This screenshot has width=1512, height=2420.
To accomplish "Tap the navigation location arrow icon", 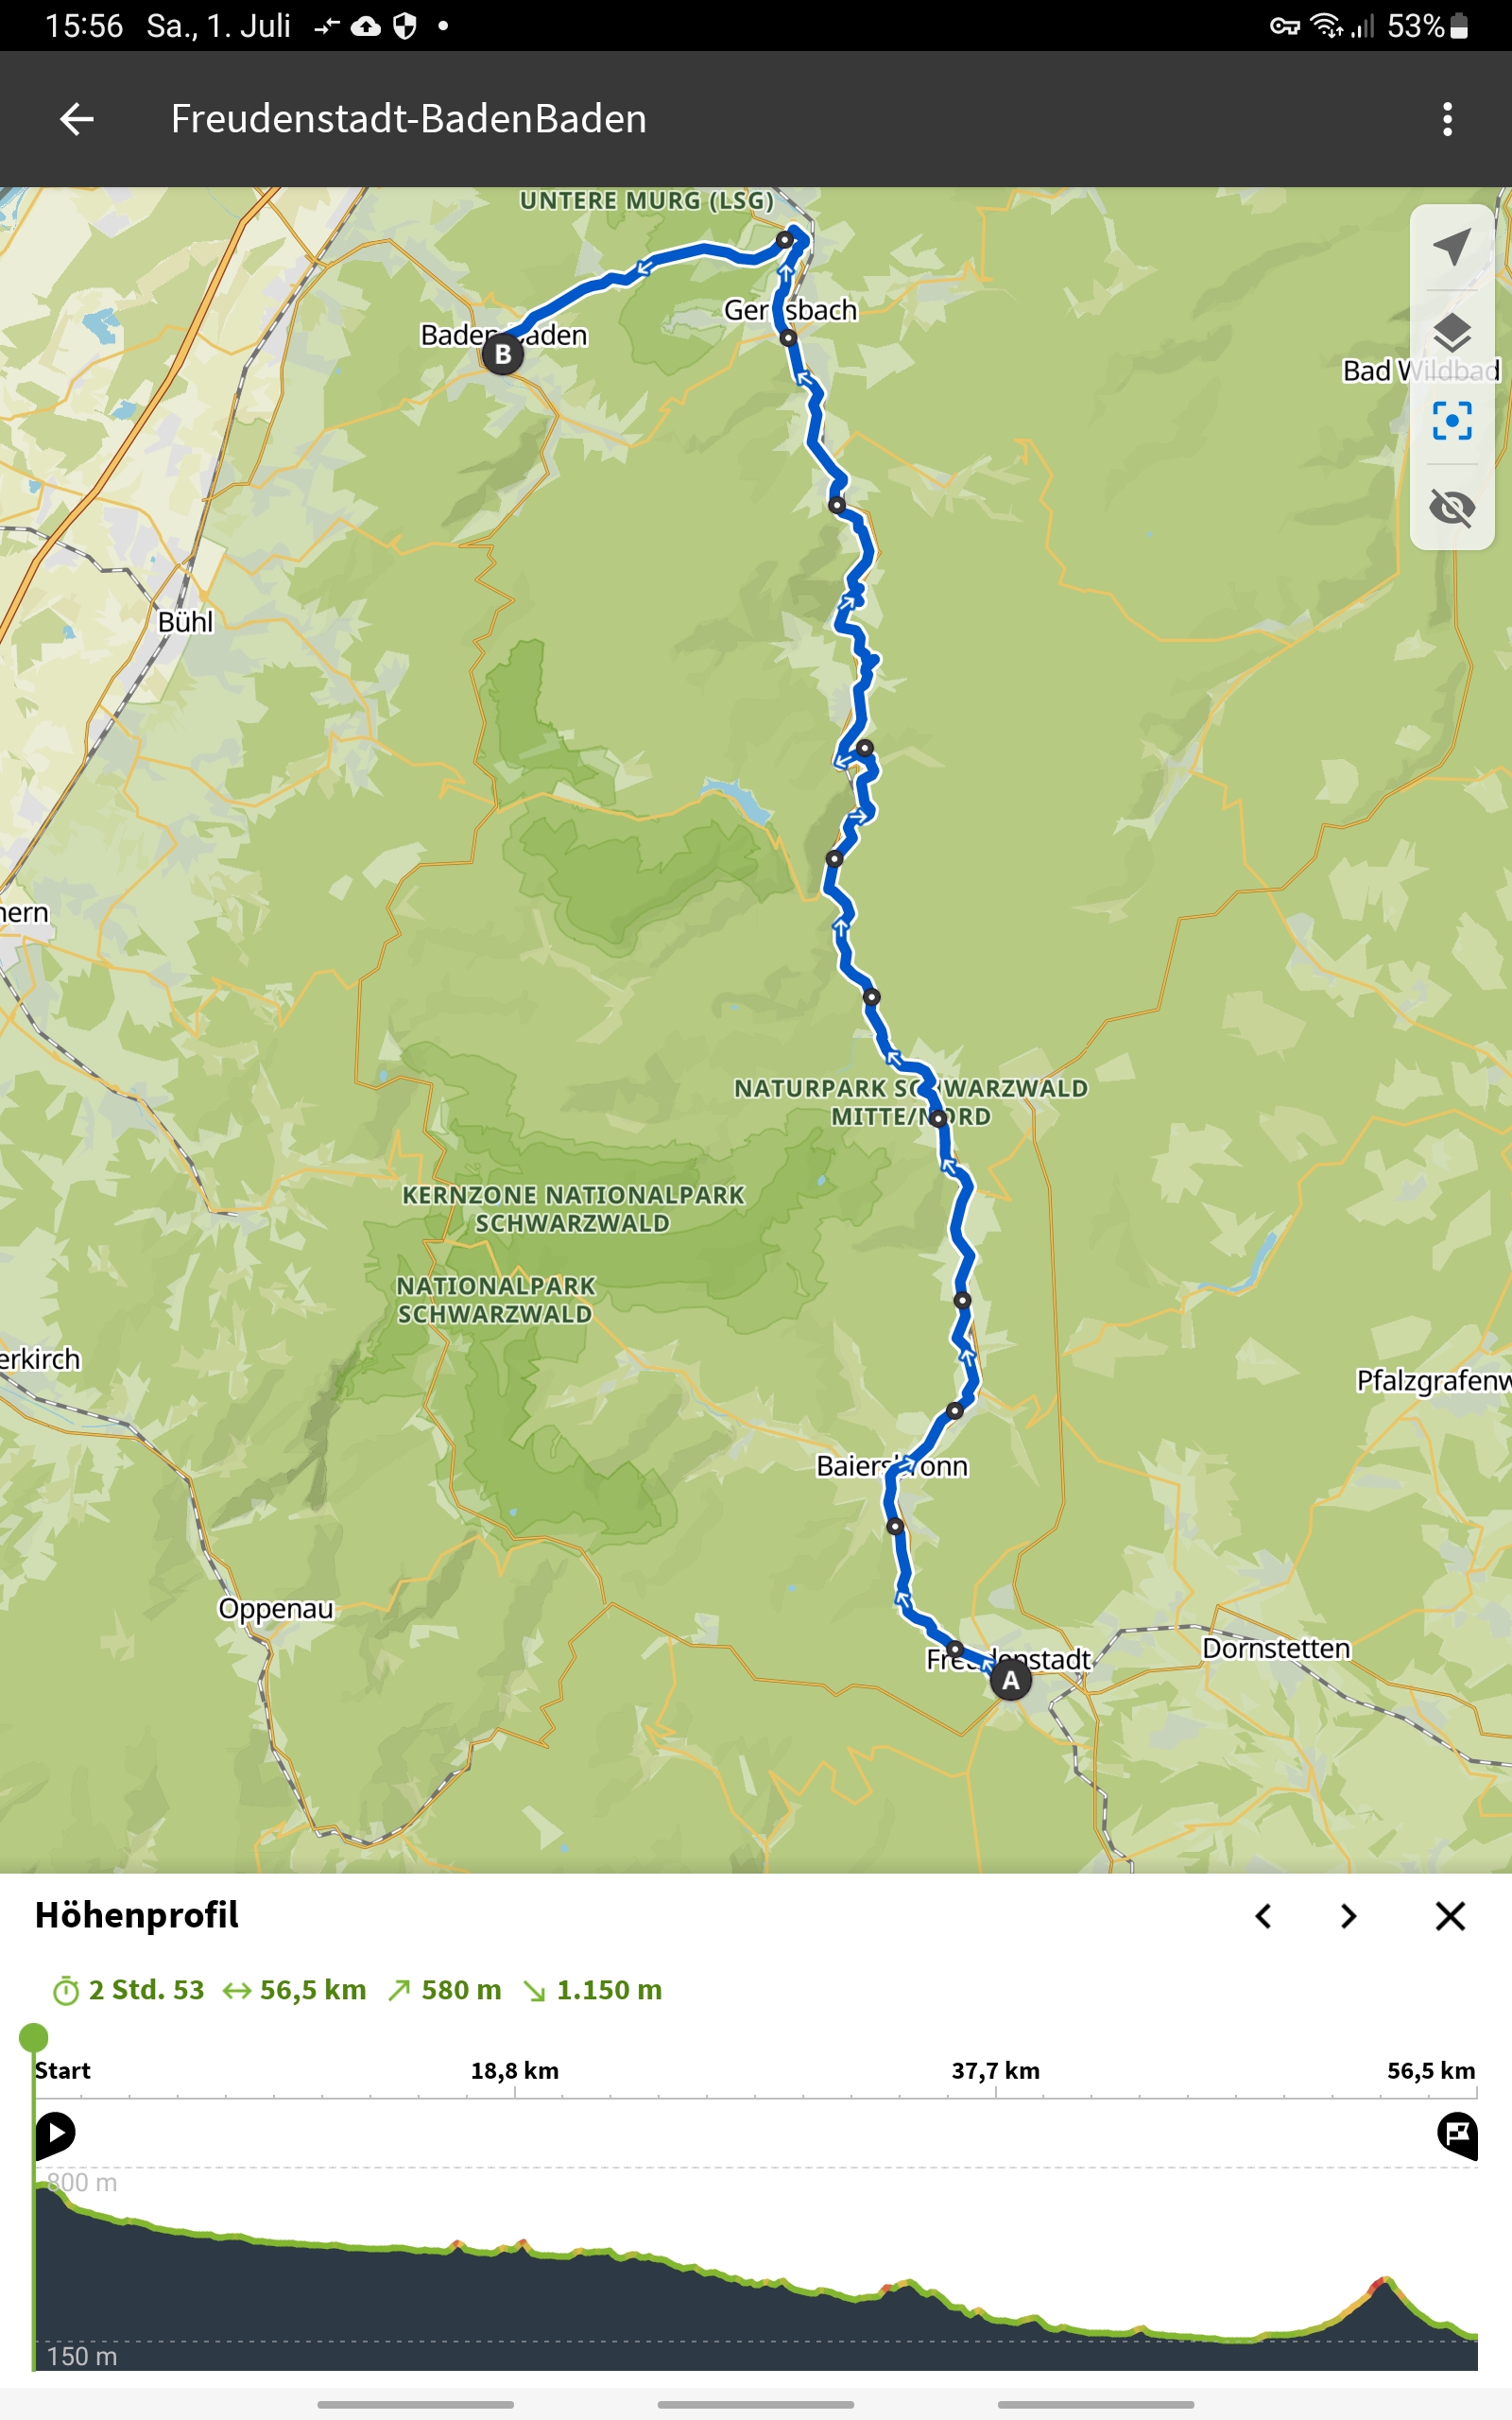I will [x=1451, y=247].
